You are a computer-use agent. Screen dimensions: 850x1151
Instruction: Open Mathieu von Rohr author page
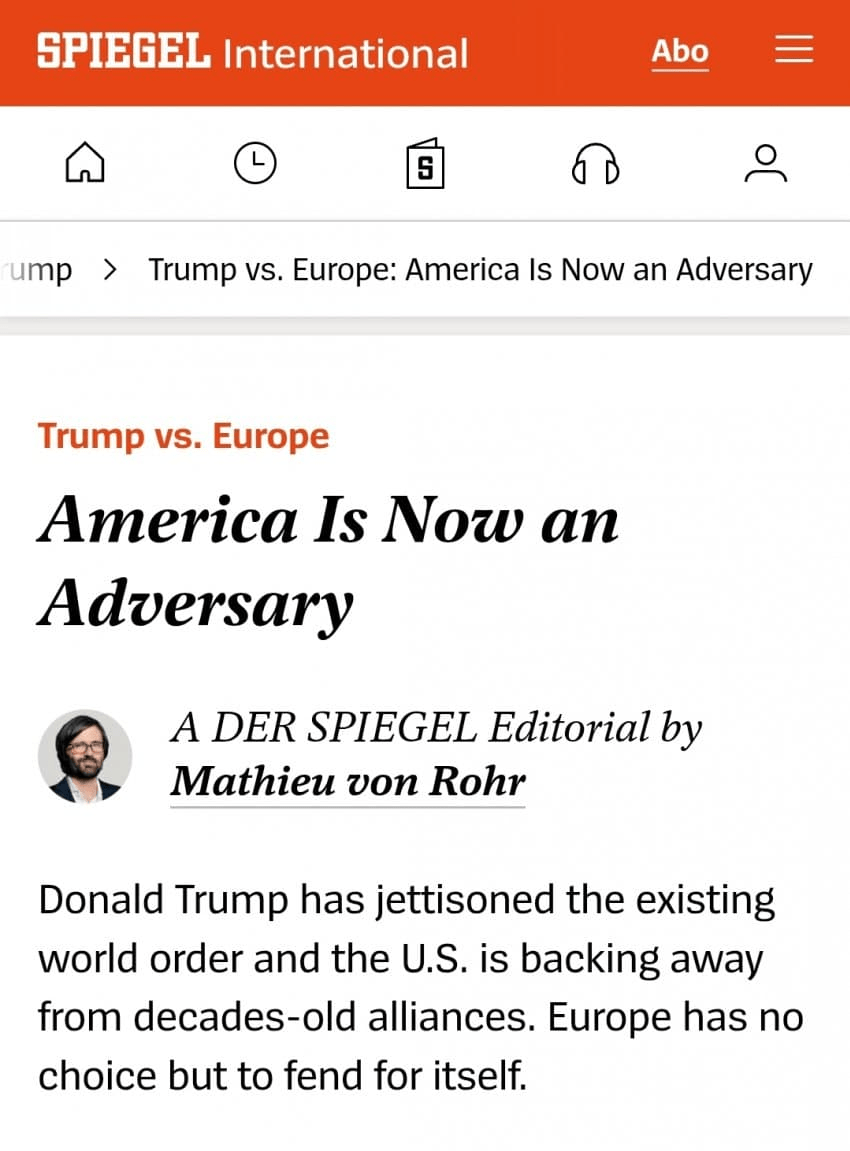pos(347,782)
